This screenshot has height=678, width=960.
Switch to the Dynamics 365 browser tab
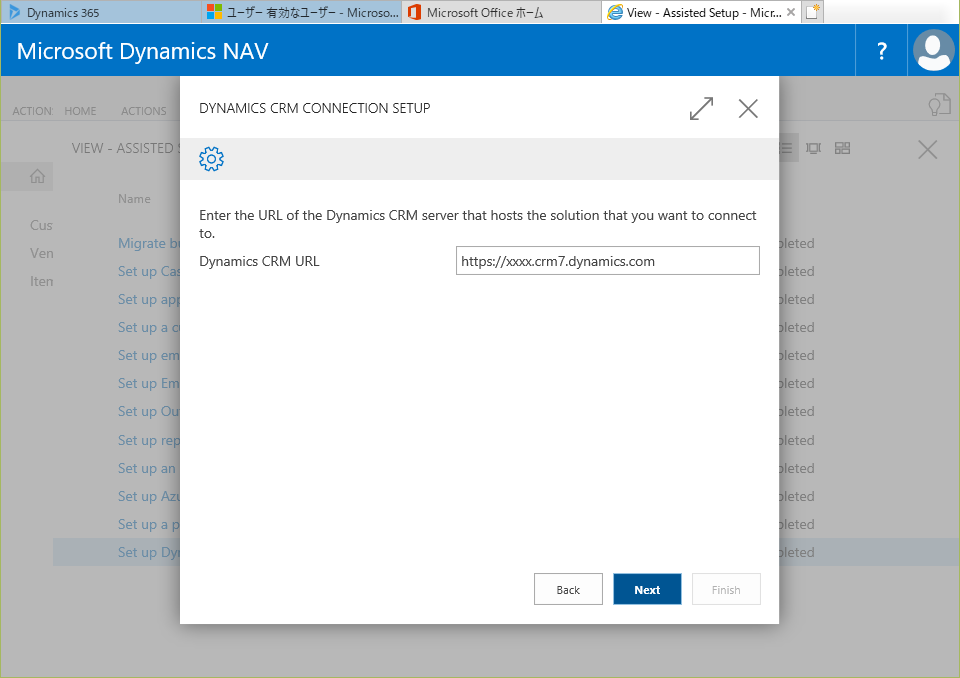pyautogui.click(x=101, y=12)
